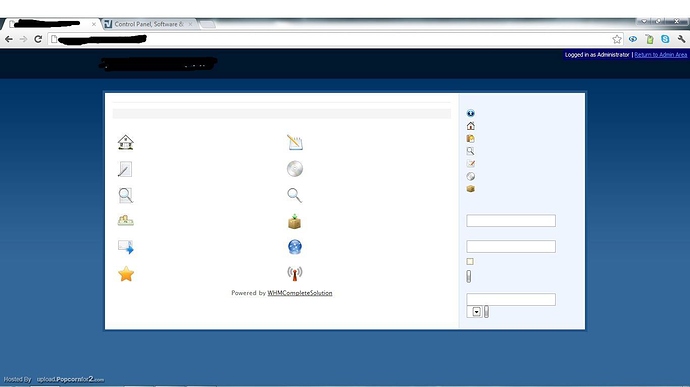Bookmark page with the star icon

pos(617,39)
